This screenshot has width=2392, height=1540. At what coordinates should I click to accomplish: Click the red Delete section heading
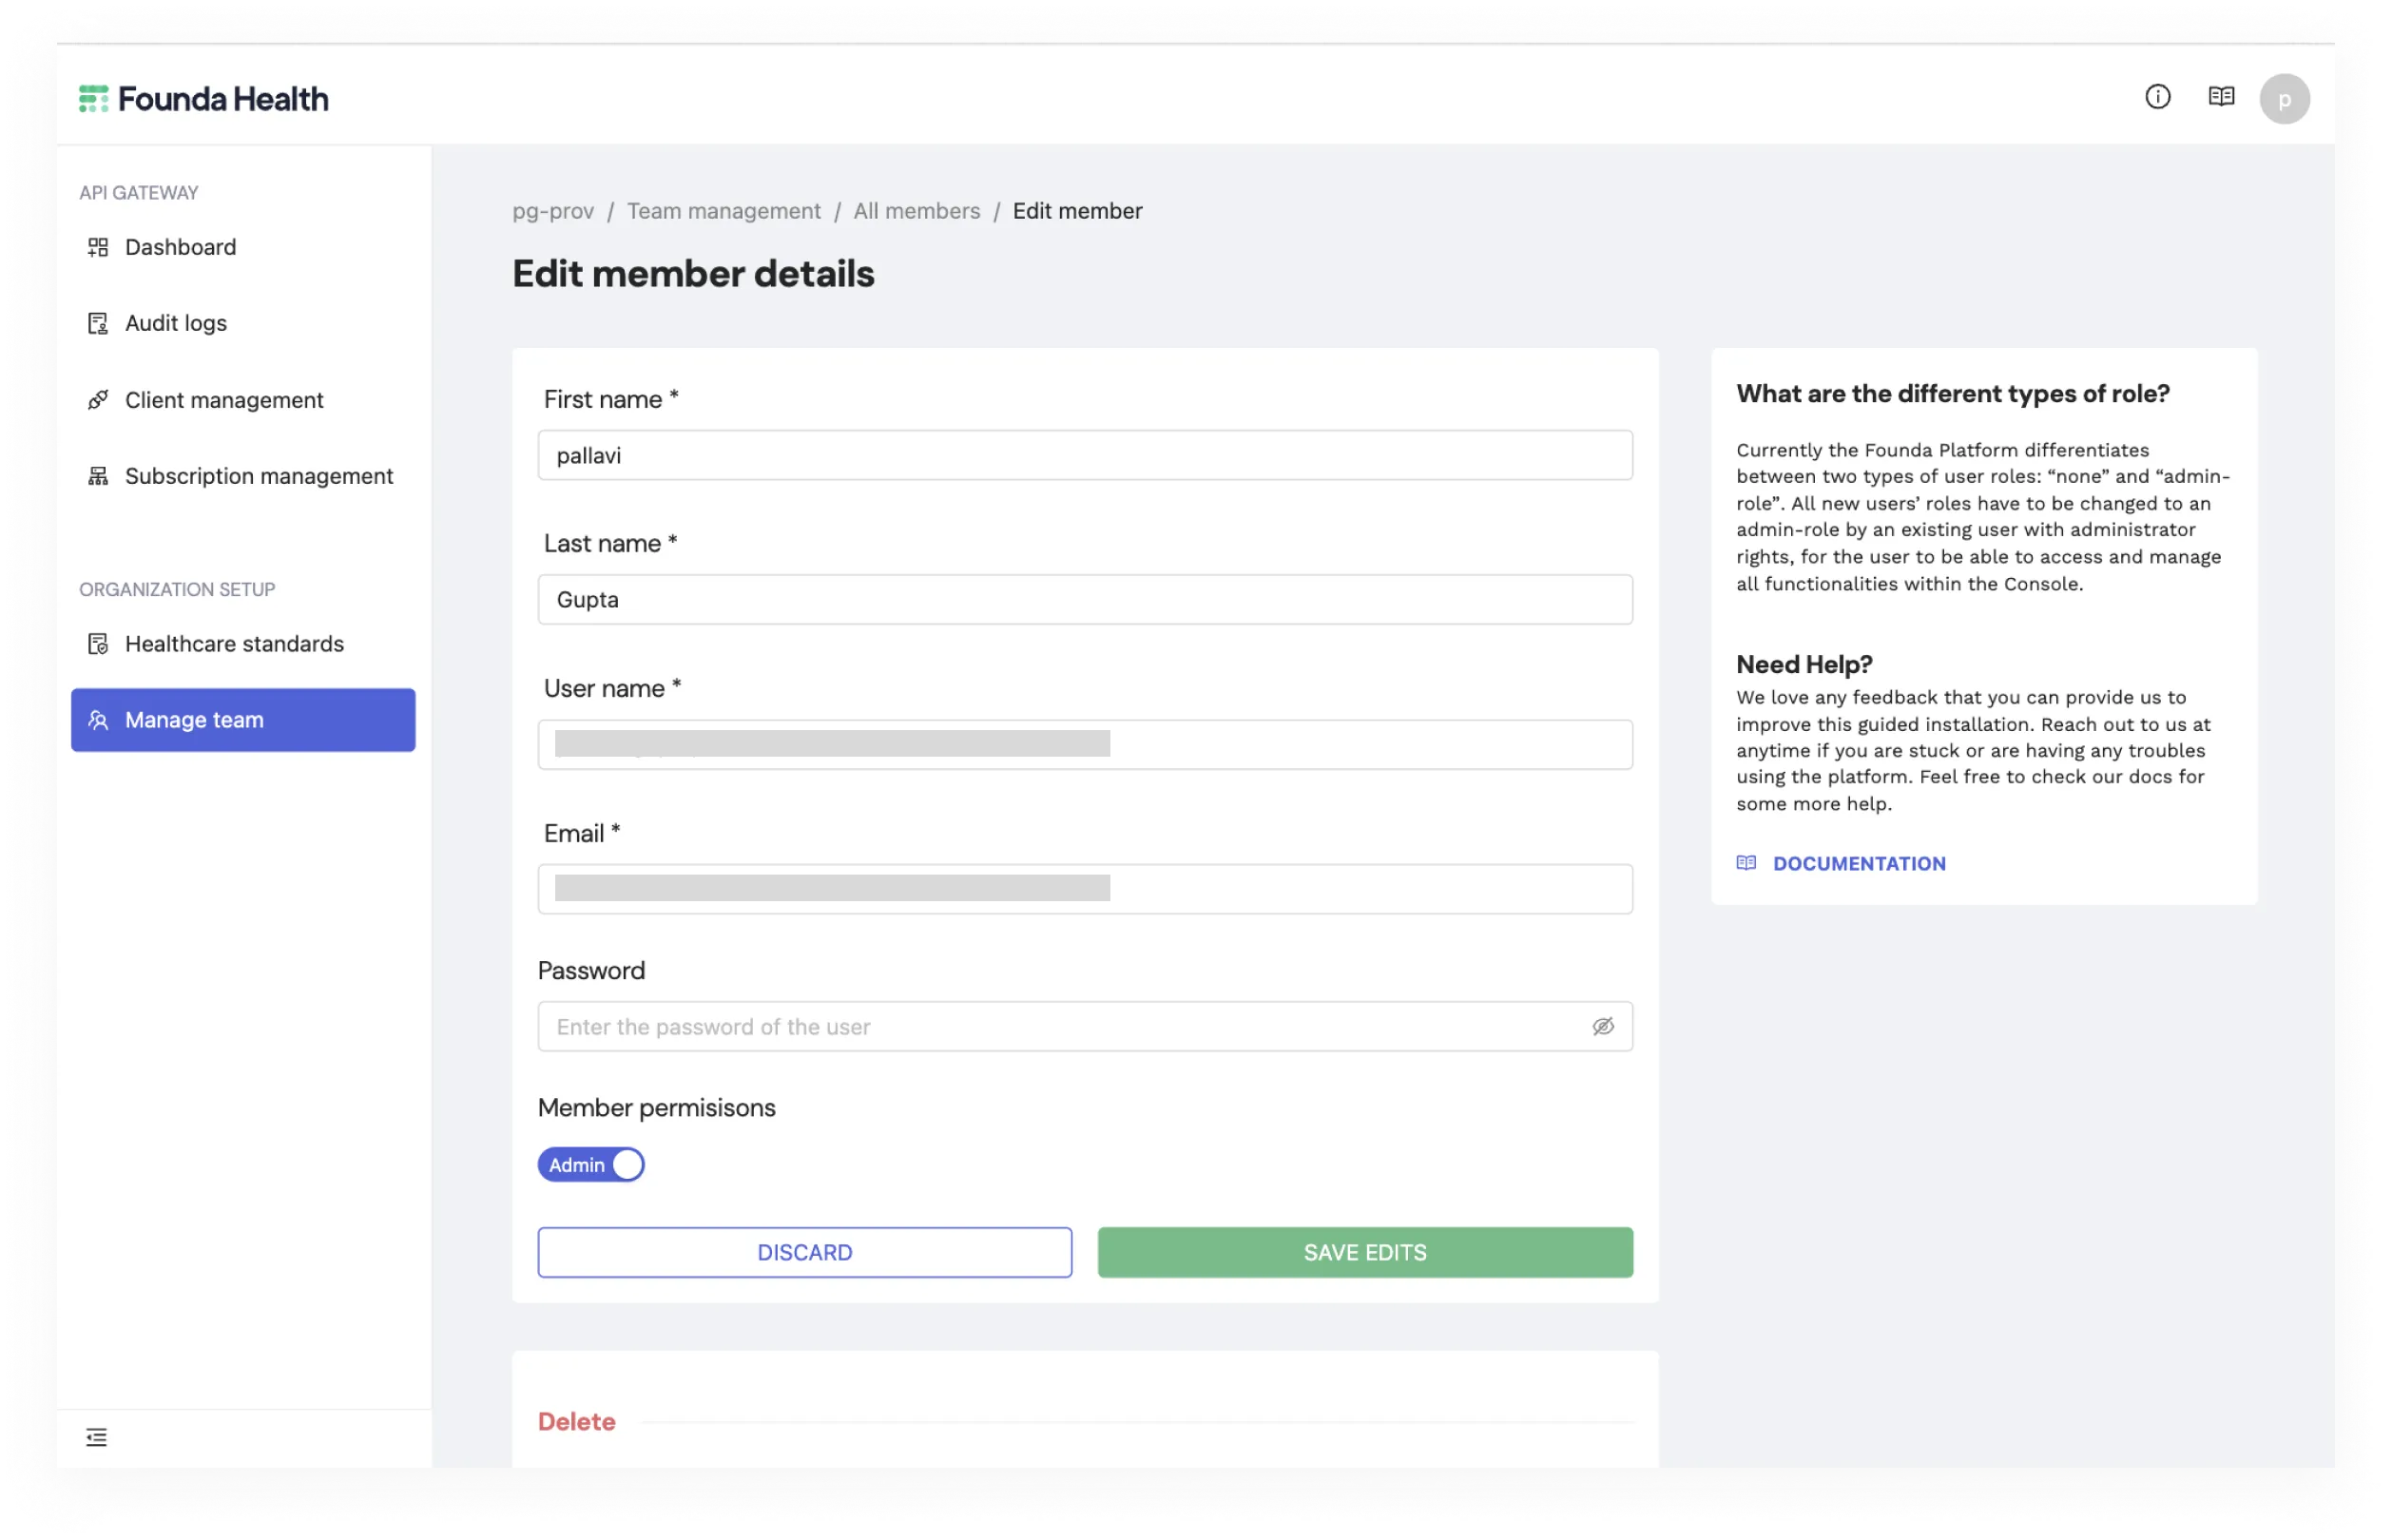coord(577,1422)
